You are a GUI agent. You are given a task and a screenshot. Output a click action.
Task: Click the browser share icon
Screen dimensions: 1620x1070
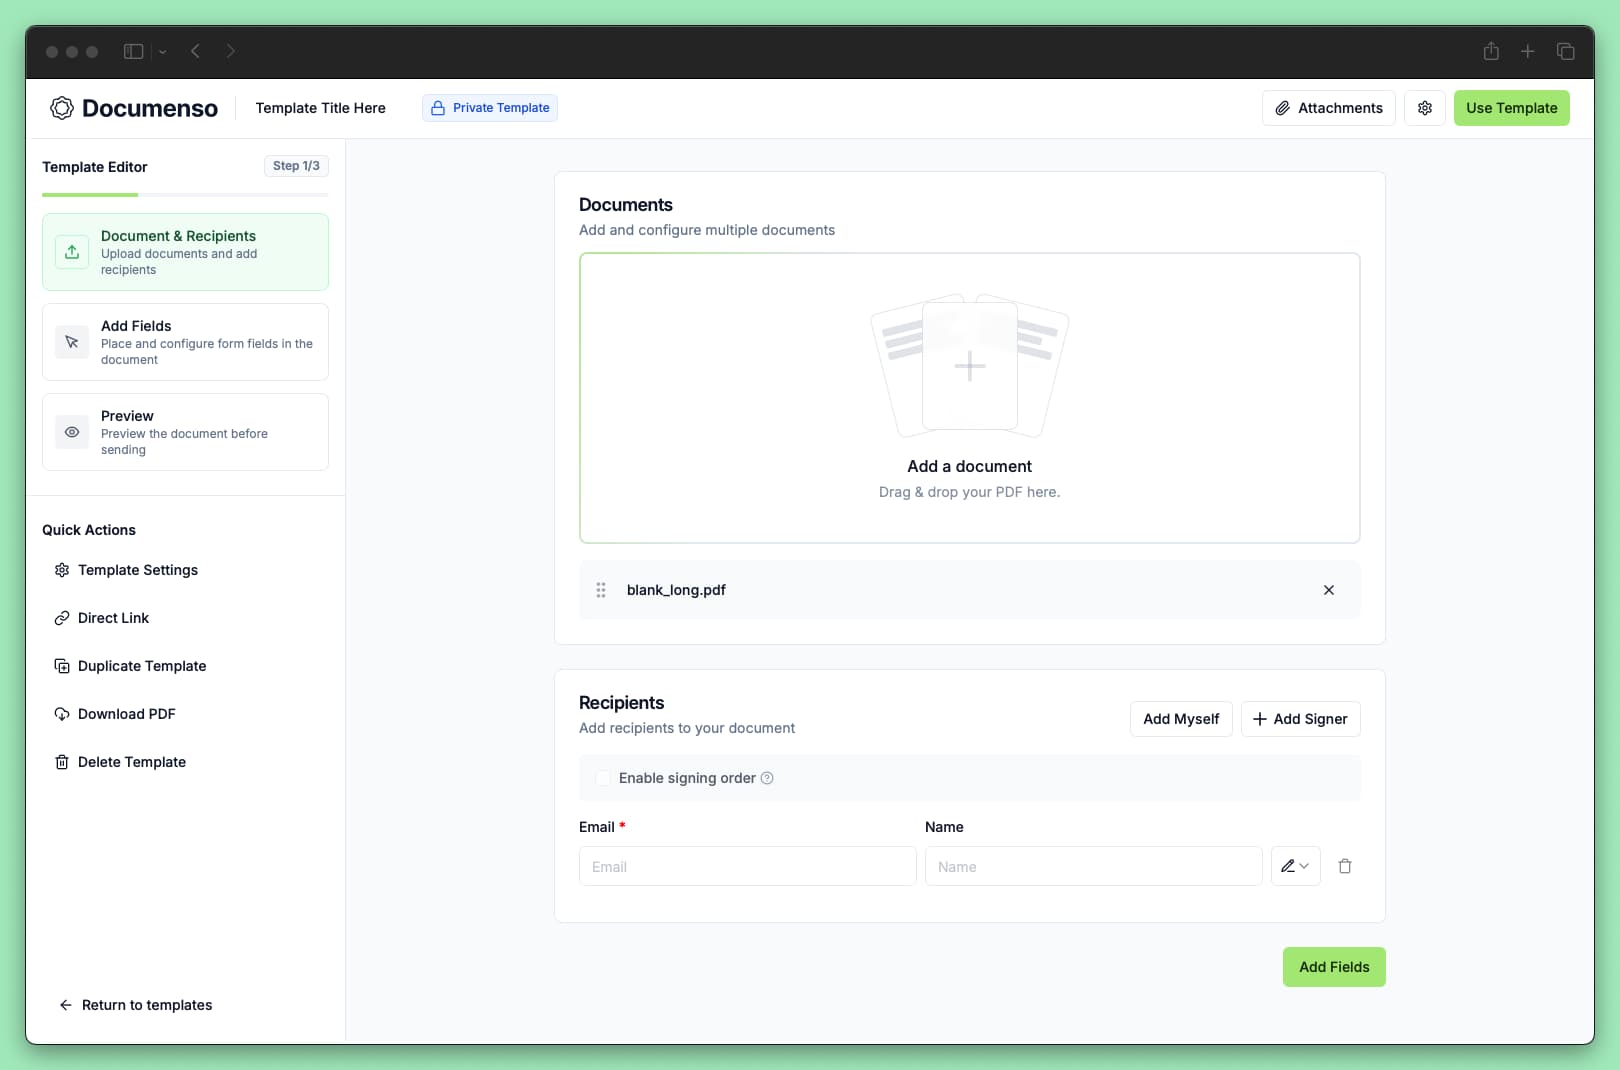(1490, 51)
